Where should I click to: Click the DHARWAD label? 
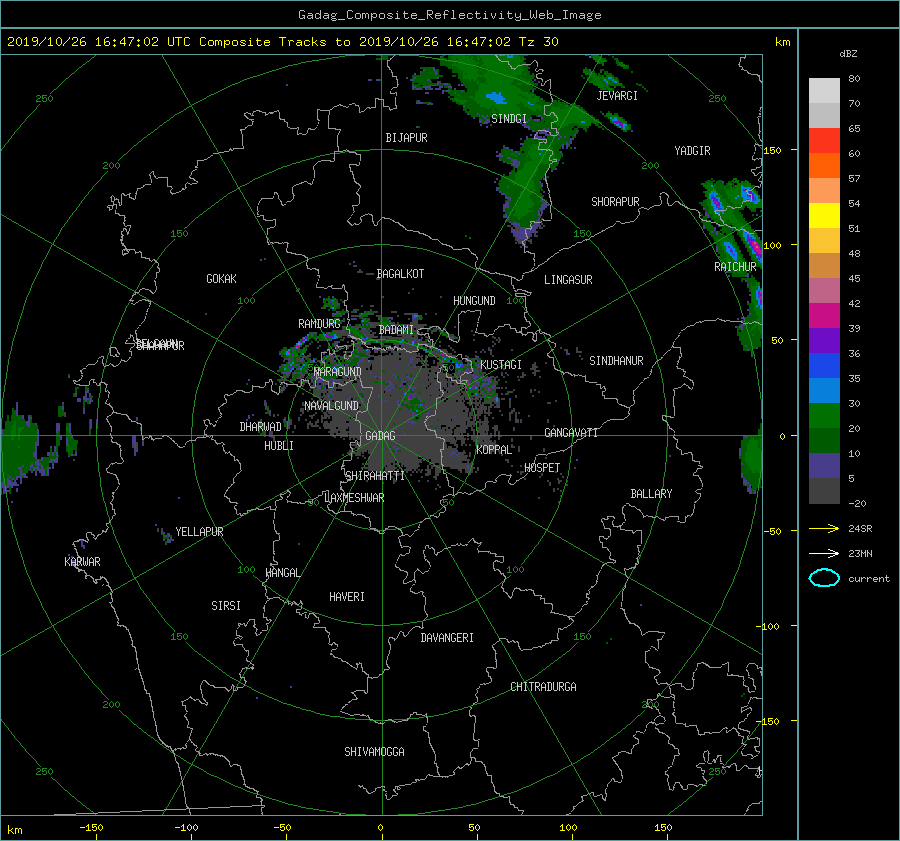(260, 427)
